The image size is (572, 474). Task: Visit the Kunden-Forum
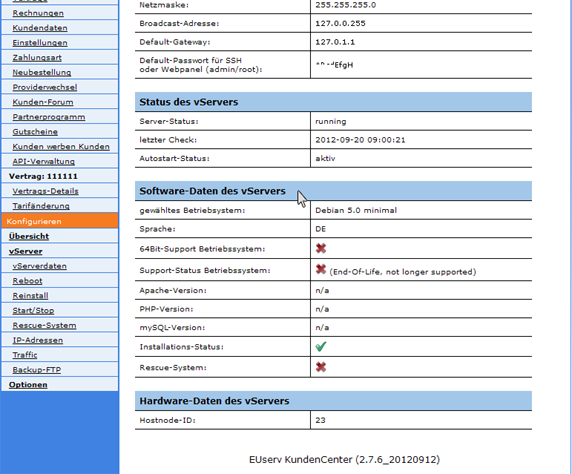coord(43,102)
